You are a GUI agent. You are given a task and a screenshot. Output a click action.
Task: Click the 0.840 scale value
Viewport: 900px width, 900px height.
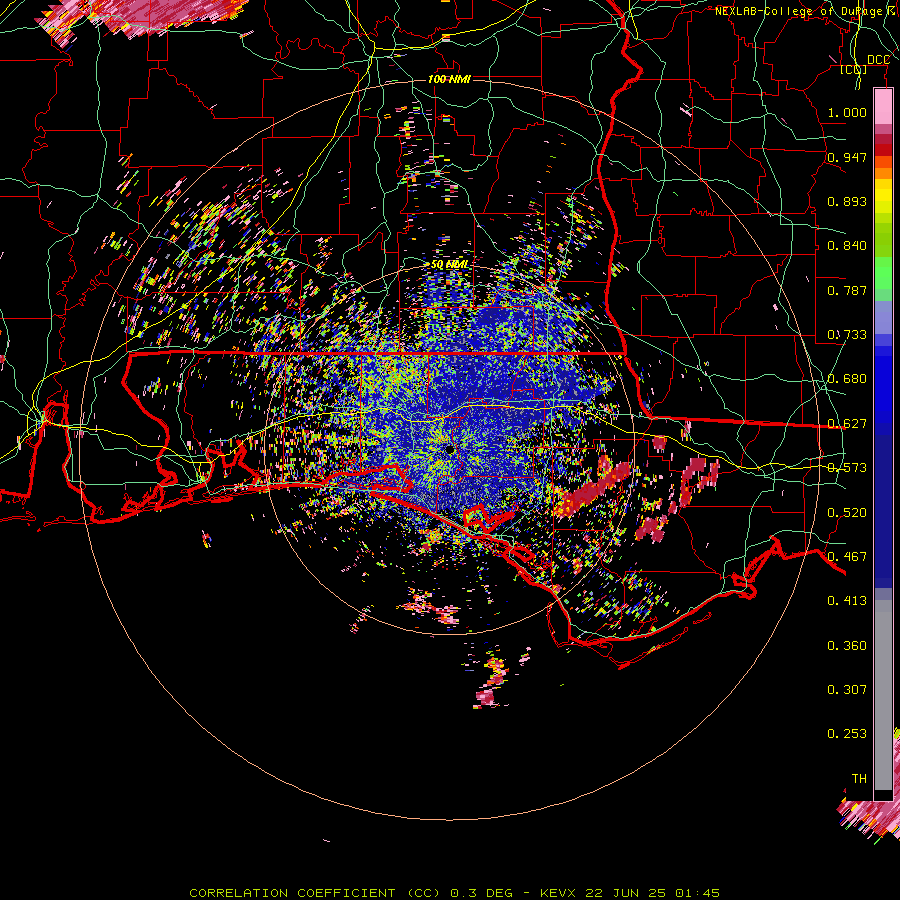pyautogui.click(x=847, y=246)
